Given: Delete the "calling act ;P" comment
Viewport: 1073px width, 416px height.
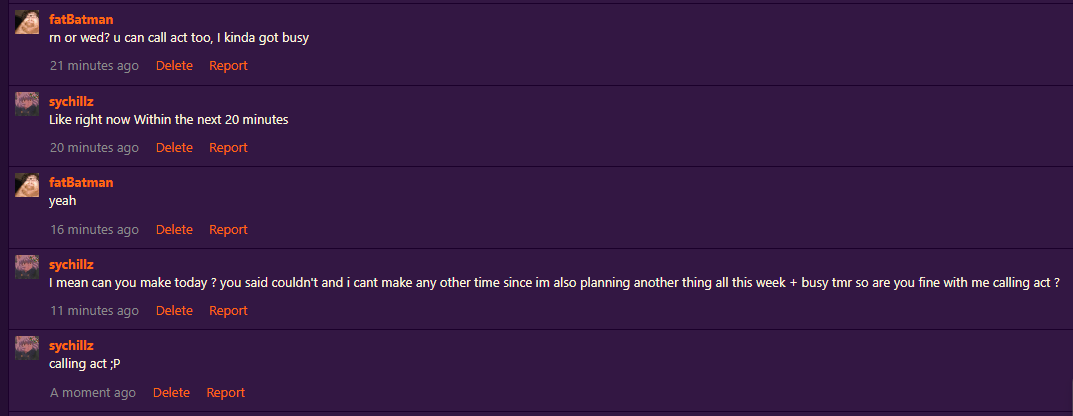Looking at the screenshot, I should [171, 393].
